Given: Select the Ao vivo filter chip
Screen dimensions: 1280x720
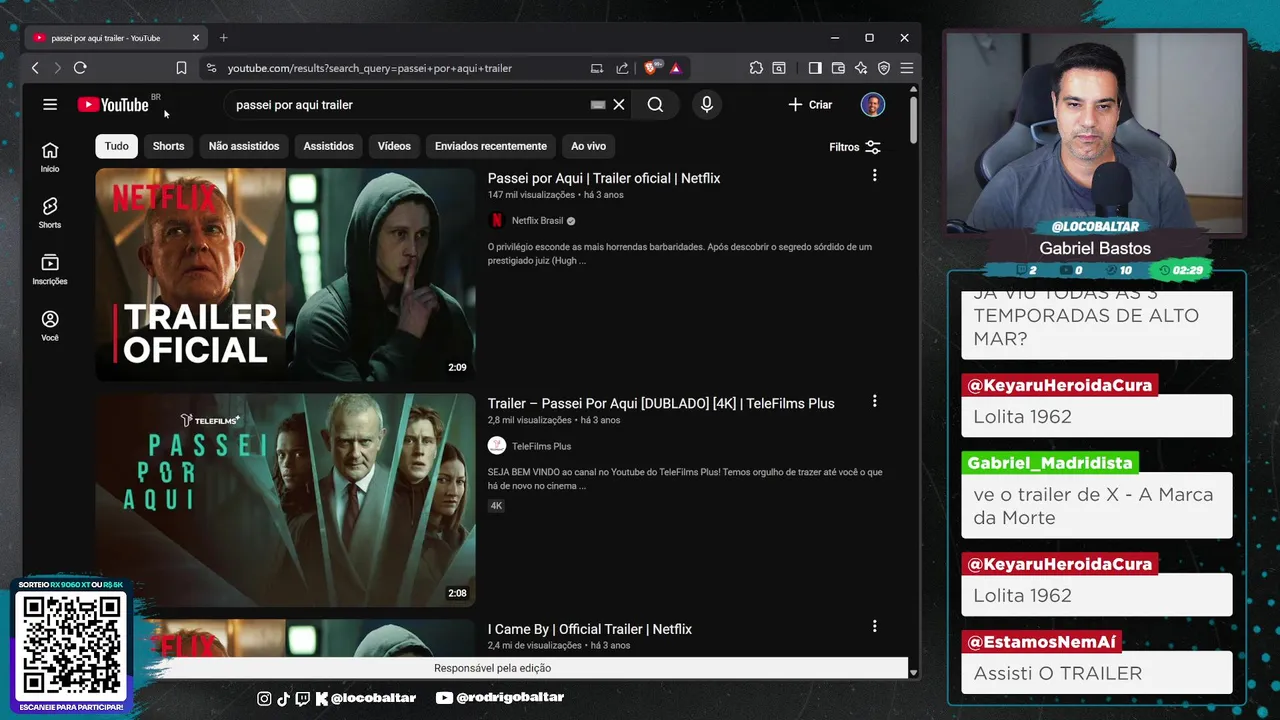Looking at the screenshot, I should [589, 146].
